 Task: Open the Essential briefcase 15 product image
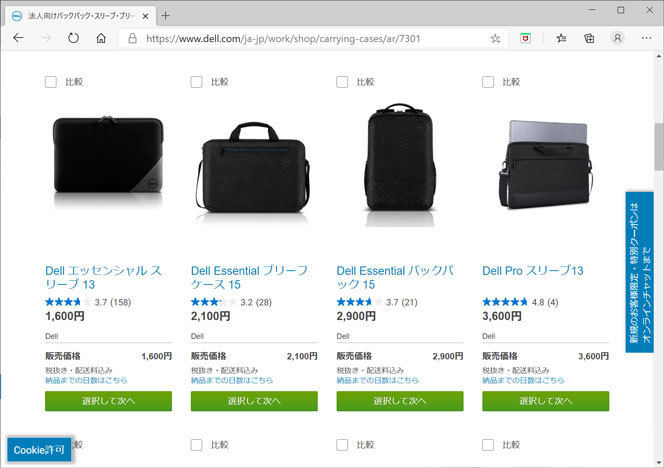pos(253,172)
